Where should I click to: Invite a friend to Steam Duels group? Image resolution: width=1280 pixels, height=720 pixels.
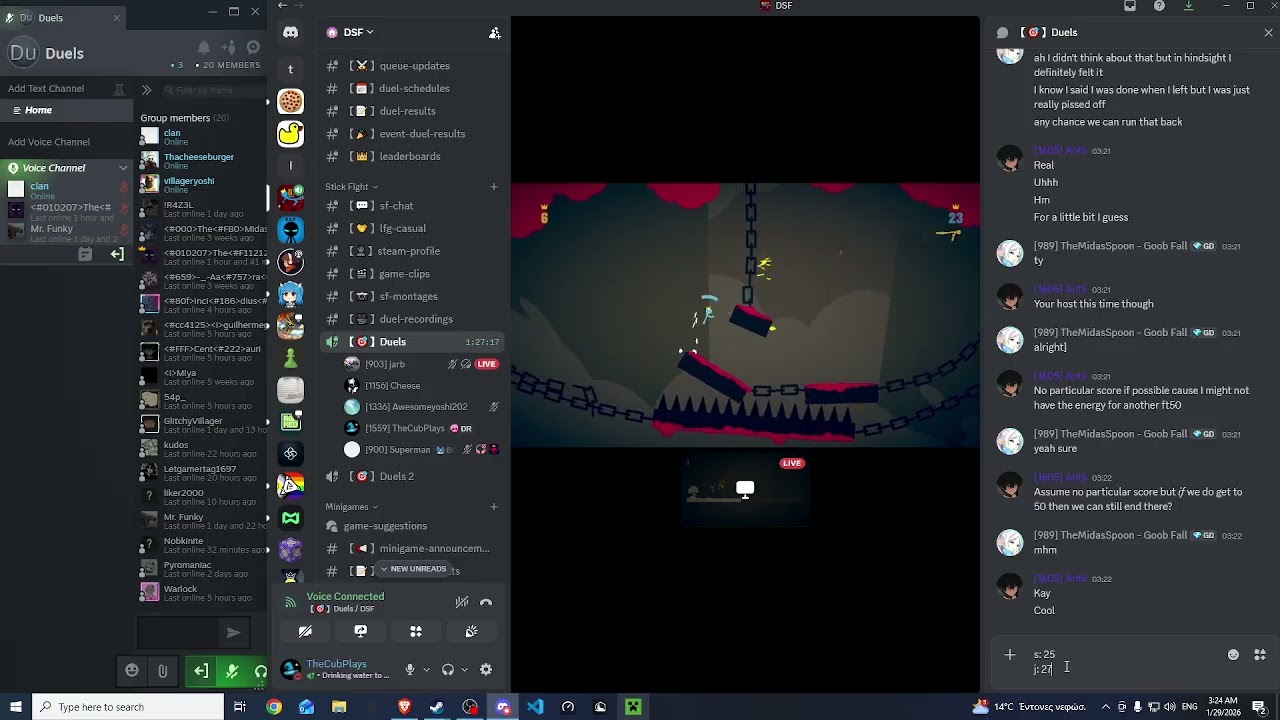(229, 47)
